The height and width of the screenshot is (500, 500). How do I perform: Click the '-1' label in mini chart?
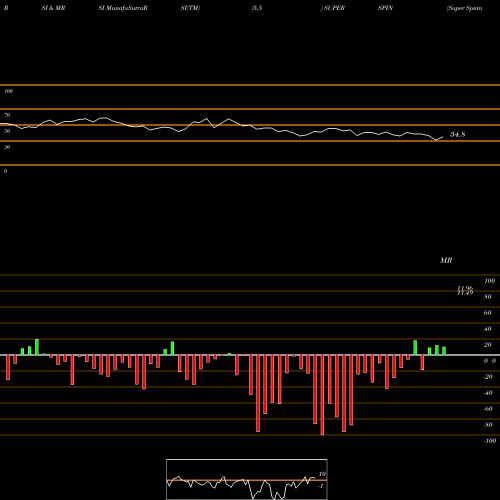(x=321, y=486)
